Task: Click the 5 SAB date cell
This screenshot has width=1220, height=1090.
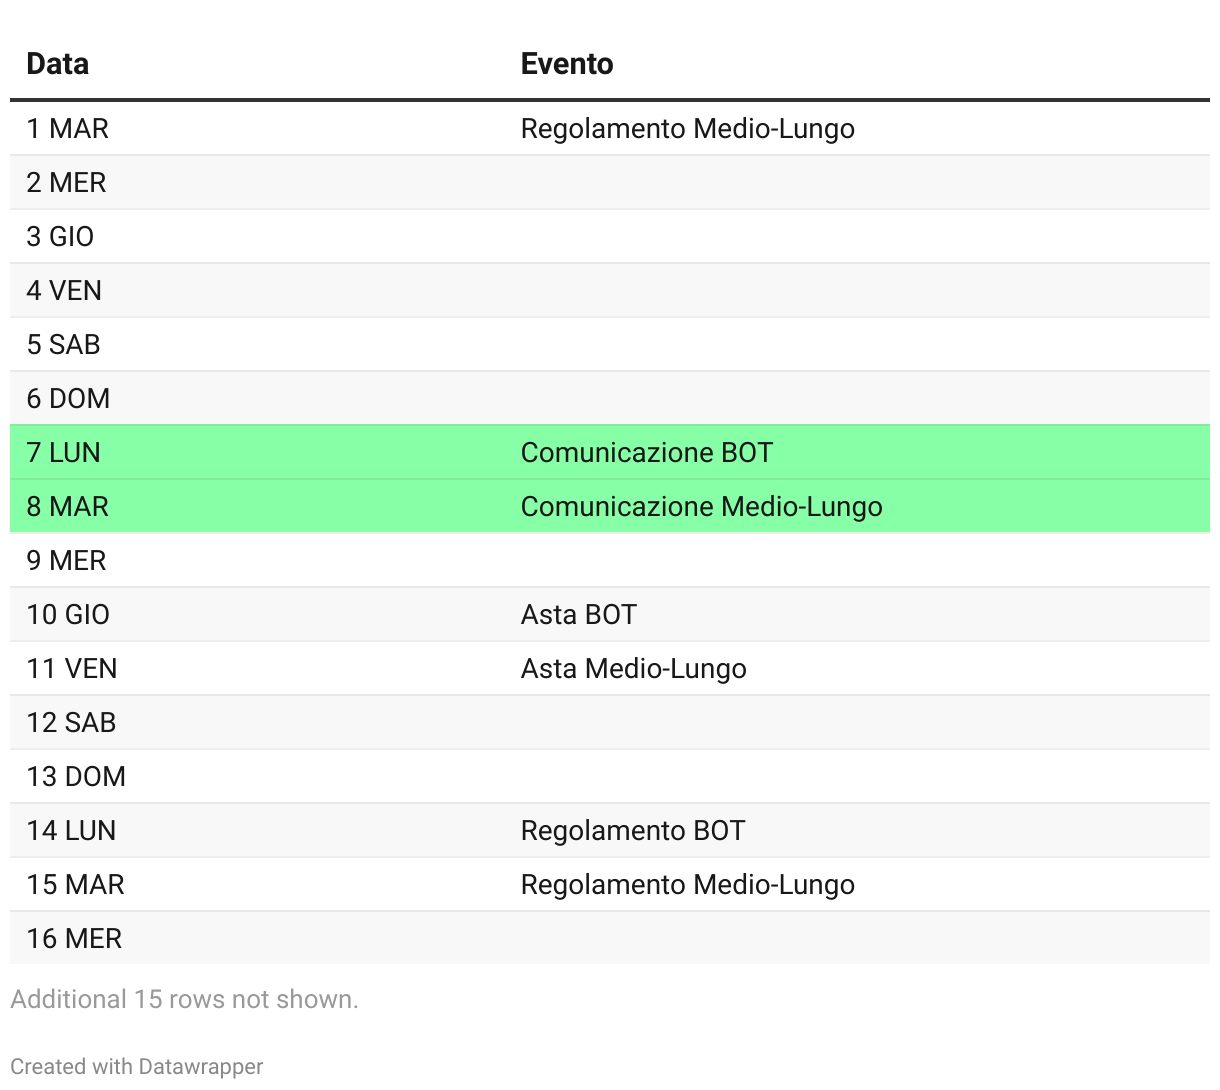Action: tap(64, 345)
